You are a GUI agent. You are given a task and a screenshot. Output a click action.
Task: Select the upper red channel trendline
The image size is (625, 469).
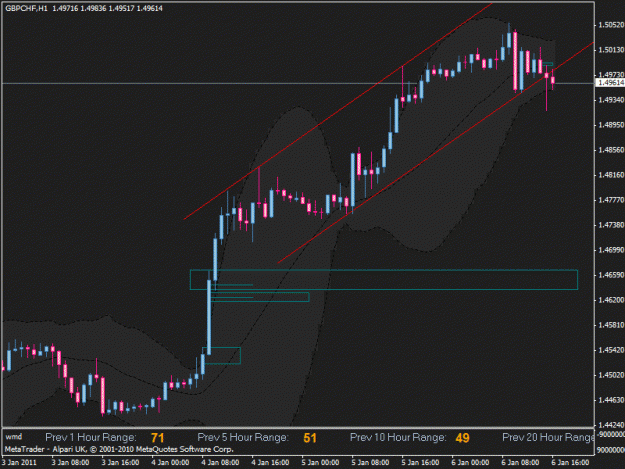tap(338, 111)
